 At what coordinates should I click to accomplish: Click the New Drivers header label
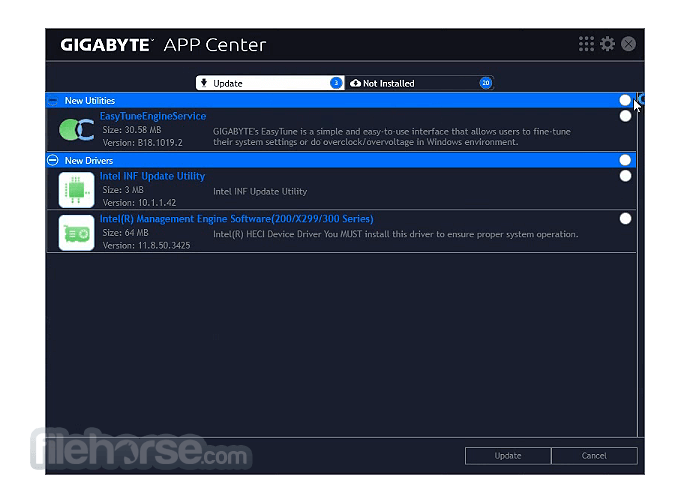[x=89, y=161]
